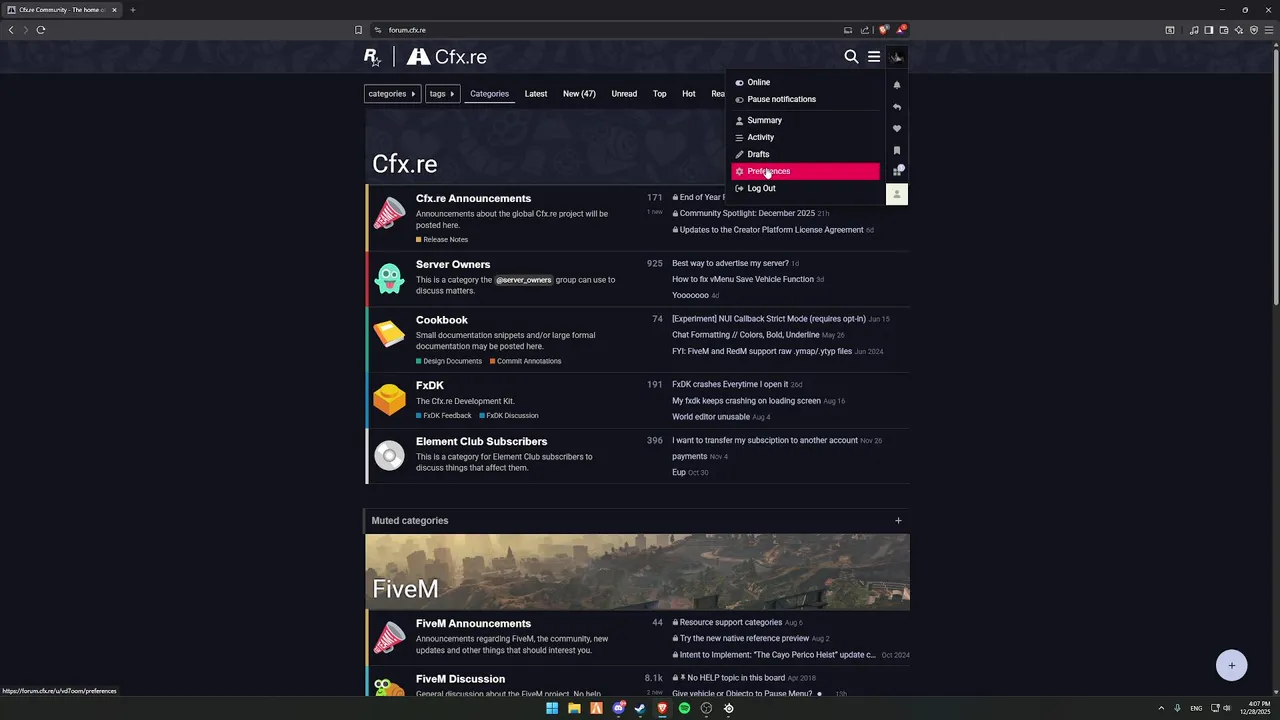Open Brave Leo AI sparkle icon
The height and width of the screenshot is (720, 1280).
(x=1238, y=30)
